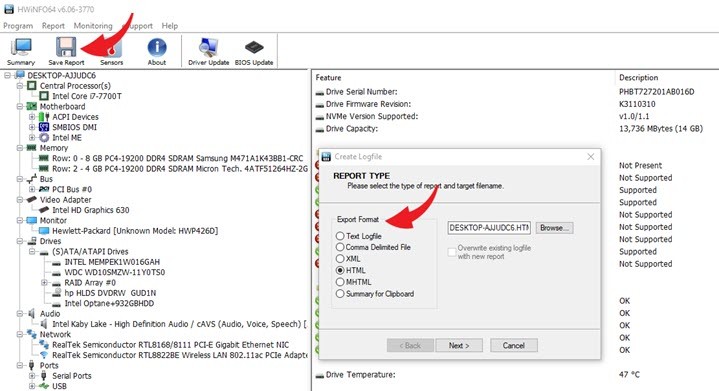Click Cancel in Create Logfile dialog
Image resolution: width=719 pixels, height=391 pixels.
click(514, 345)
